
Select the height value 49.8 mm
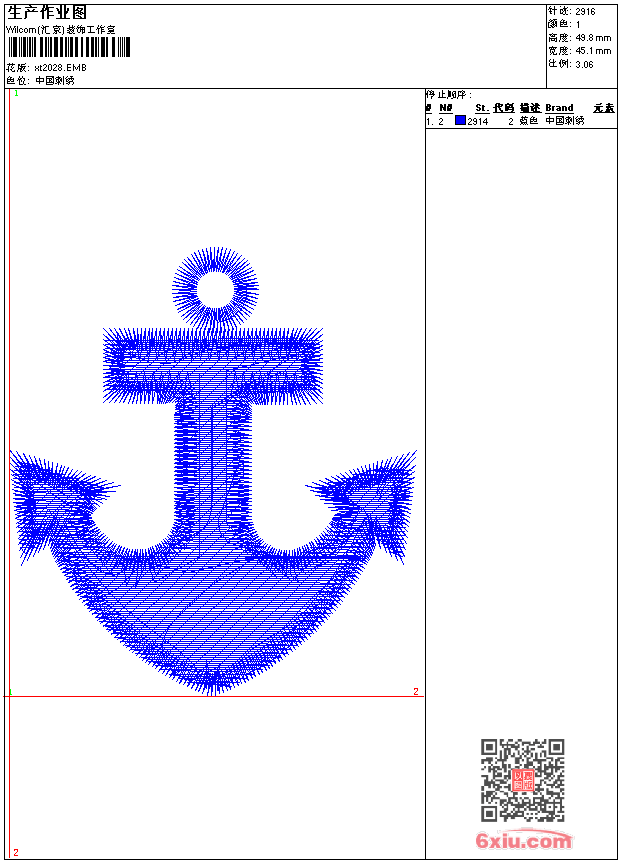click(x=593, y=37)
